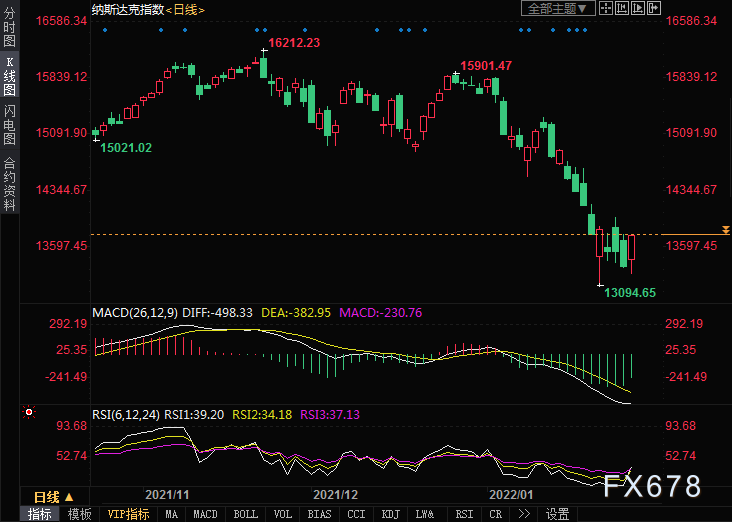Screen dimensions: 732x522
Task: Open the 设置 settings button
Action: tap(557, 514)
